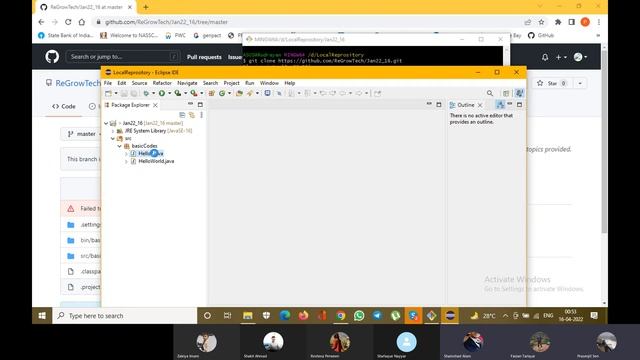Click the ReGrowTech repository owner link
Viewport: 640px width, 360px height.
click(x=78, y=83)
